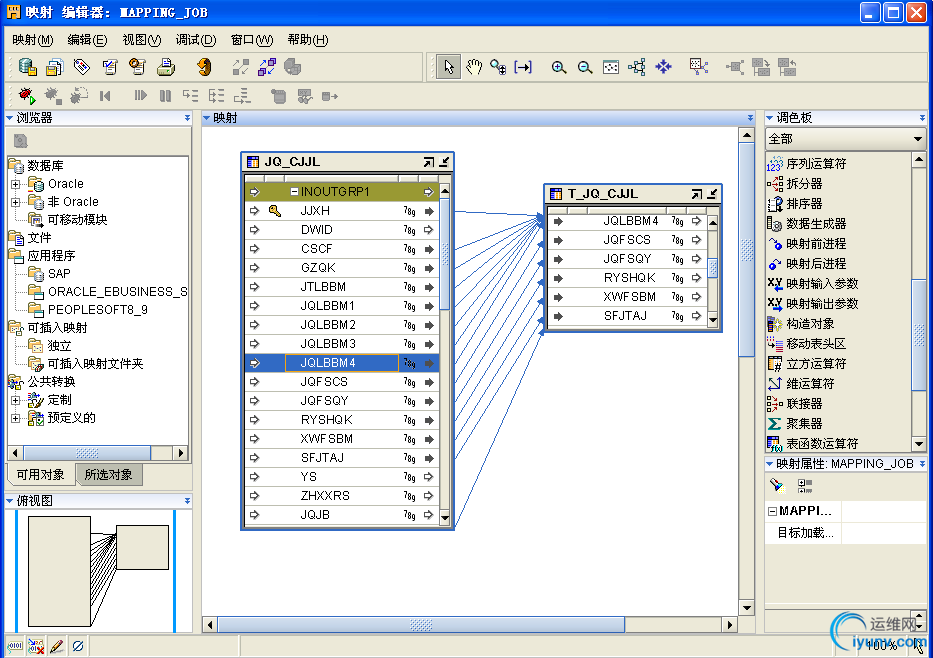Click scroll down arrow in JQ_CJJL operator
Image resolution: width=933 pixels, height=658 pixels.
[x=444, y=518]
